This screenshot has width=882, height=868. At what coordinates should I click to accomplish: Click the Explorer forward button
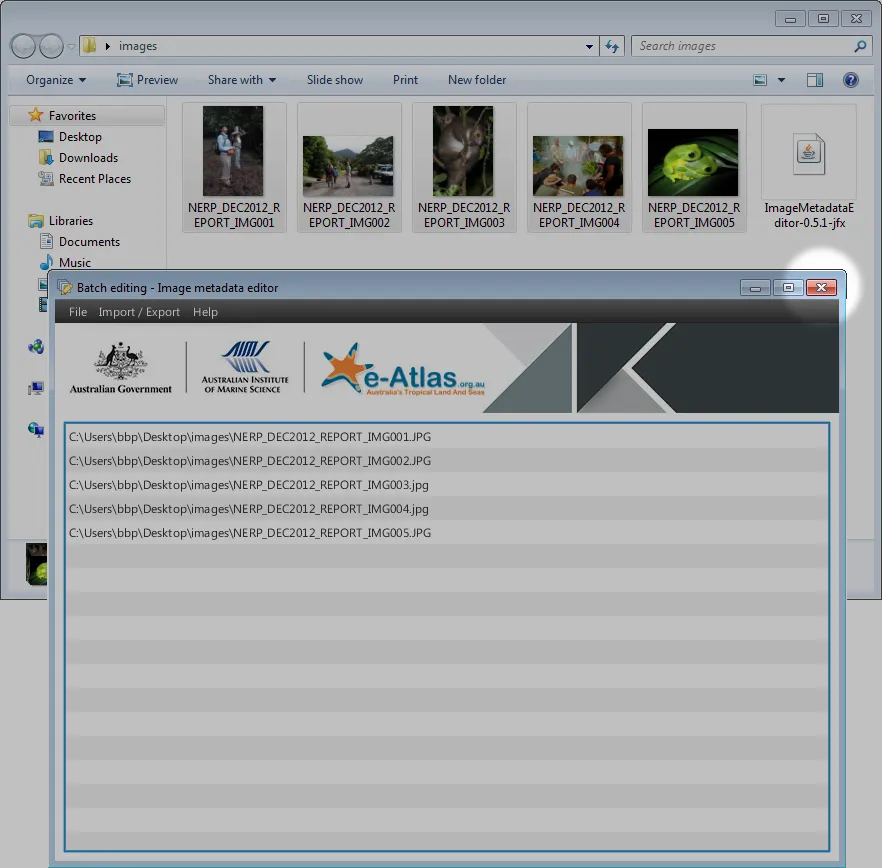(51, 46)
